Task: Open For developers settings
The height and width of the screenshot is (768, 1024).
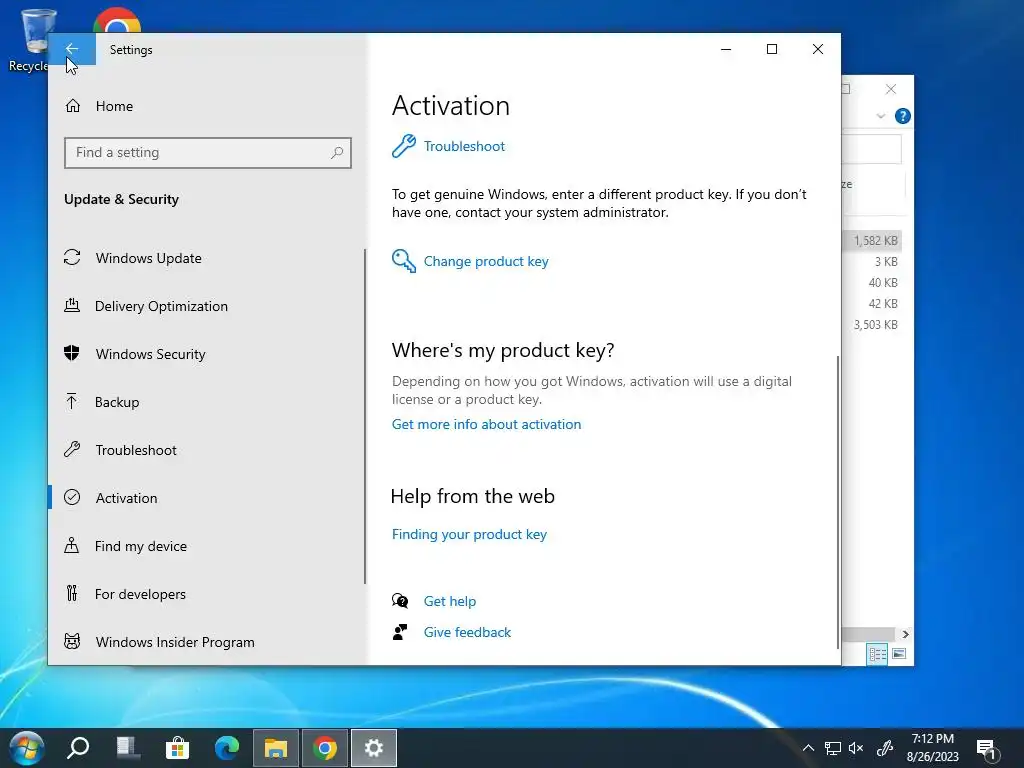Action: pyautogui.click(x=140, y=594)
